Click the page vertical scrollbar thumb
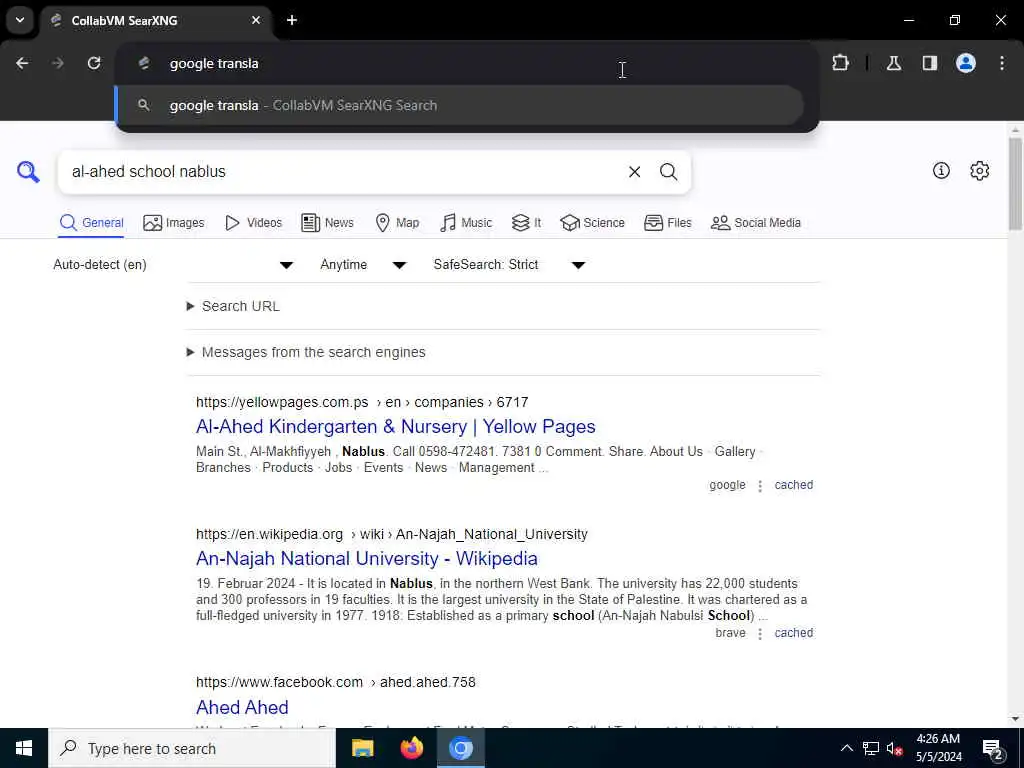Image resolution: width=1024 pixels, height=768 pixels. point(1015,184)
